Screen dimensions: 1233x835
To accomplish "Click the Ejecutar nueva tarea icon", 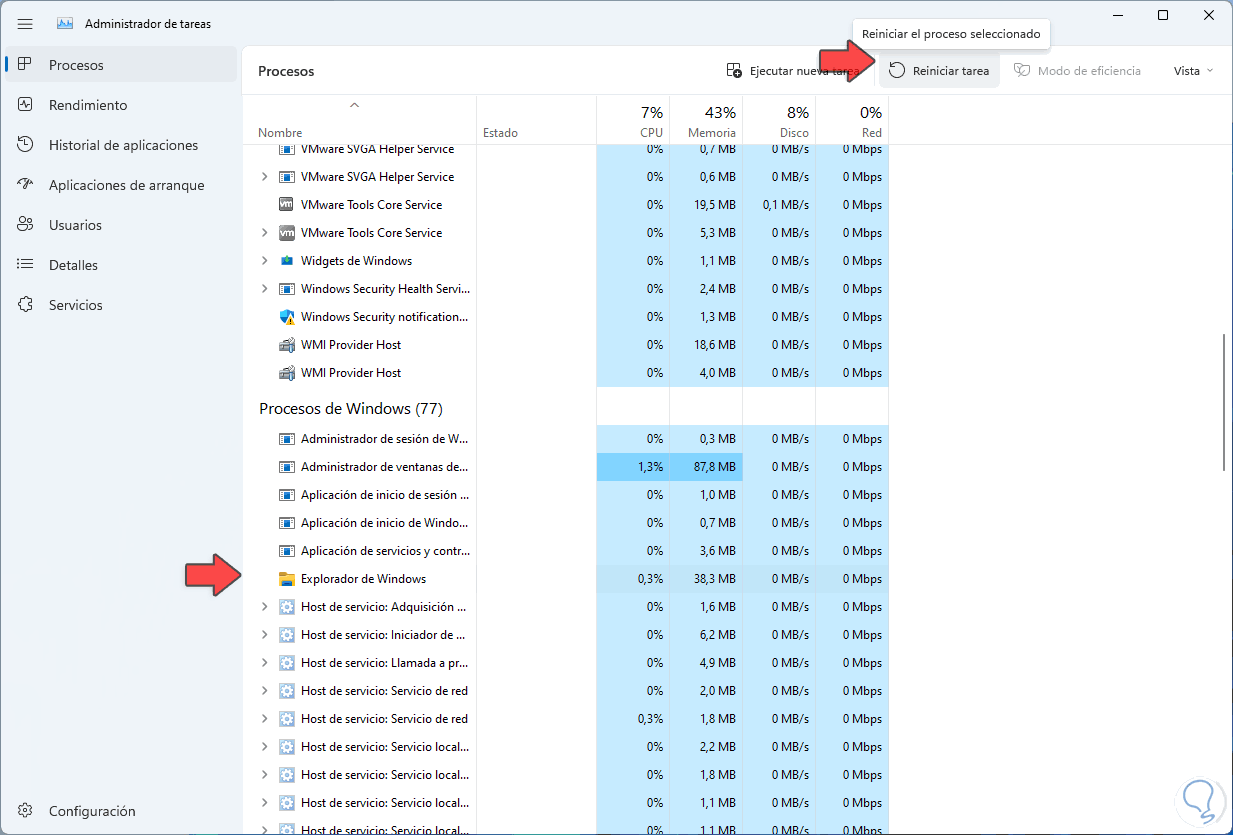I will click(734, 71).
